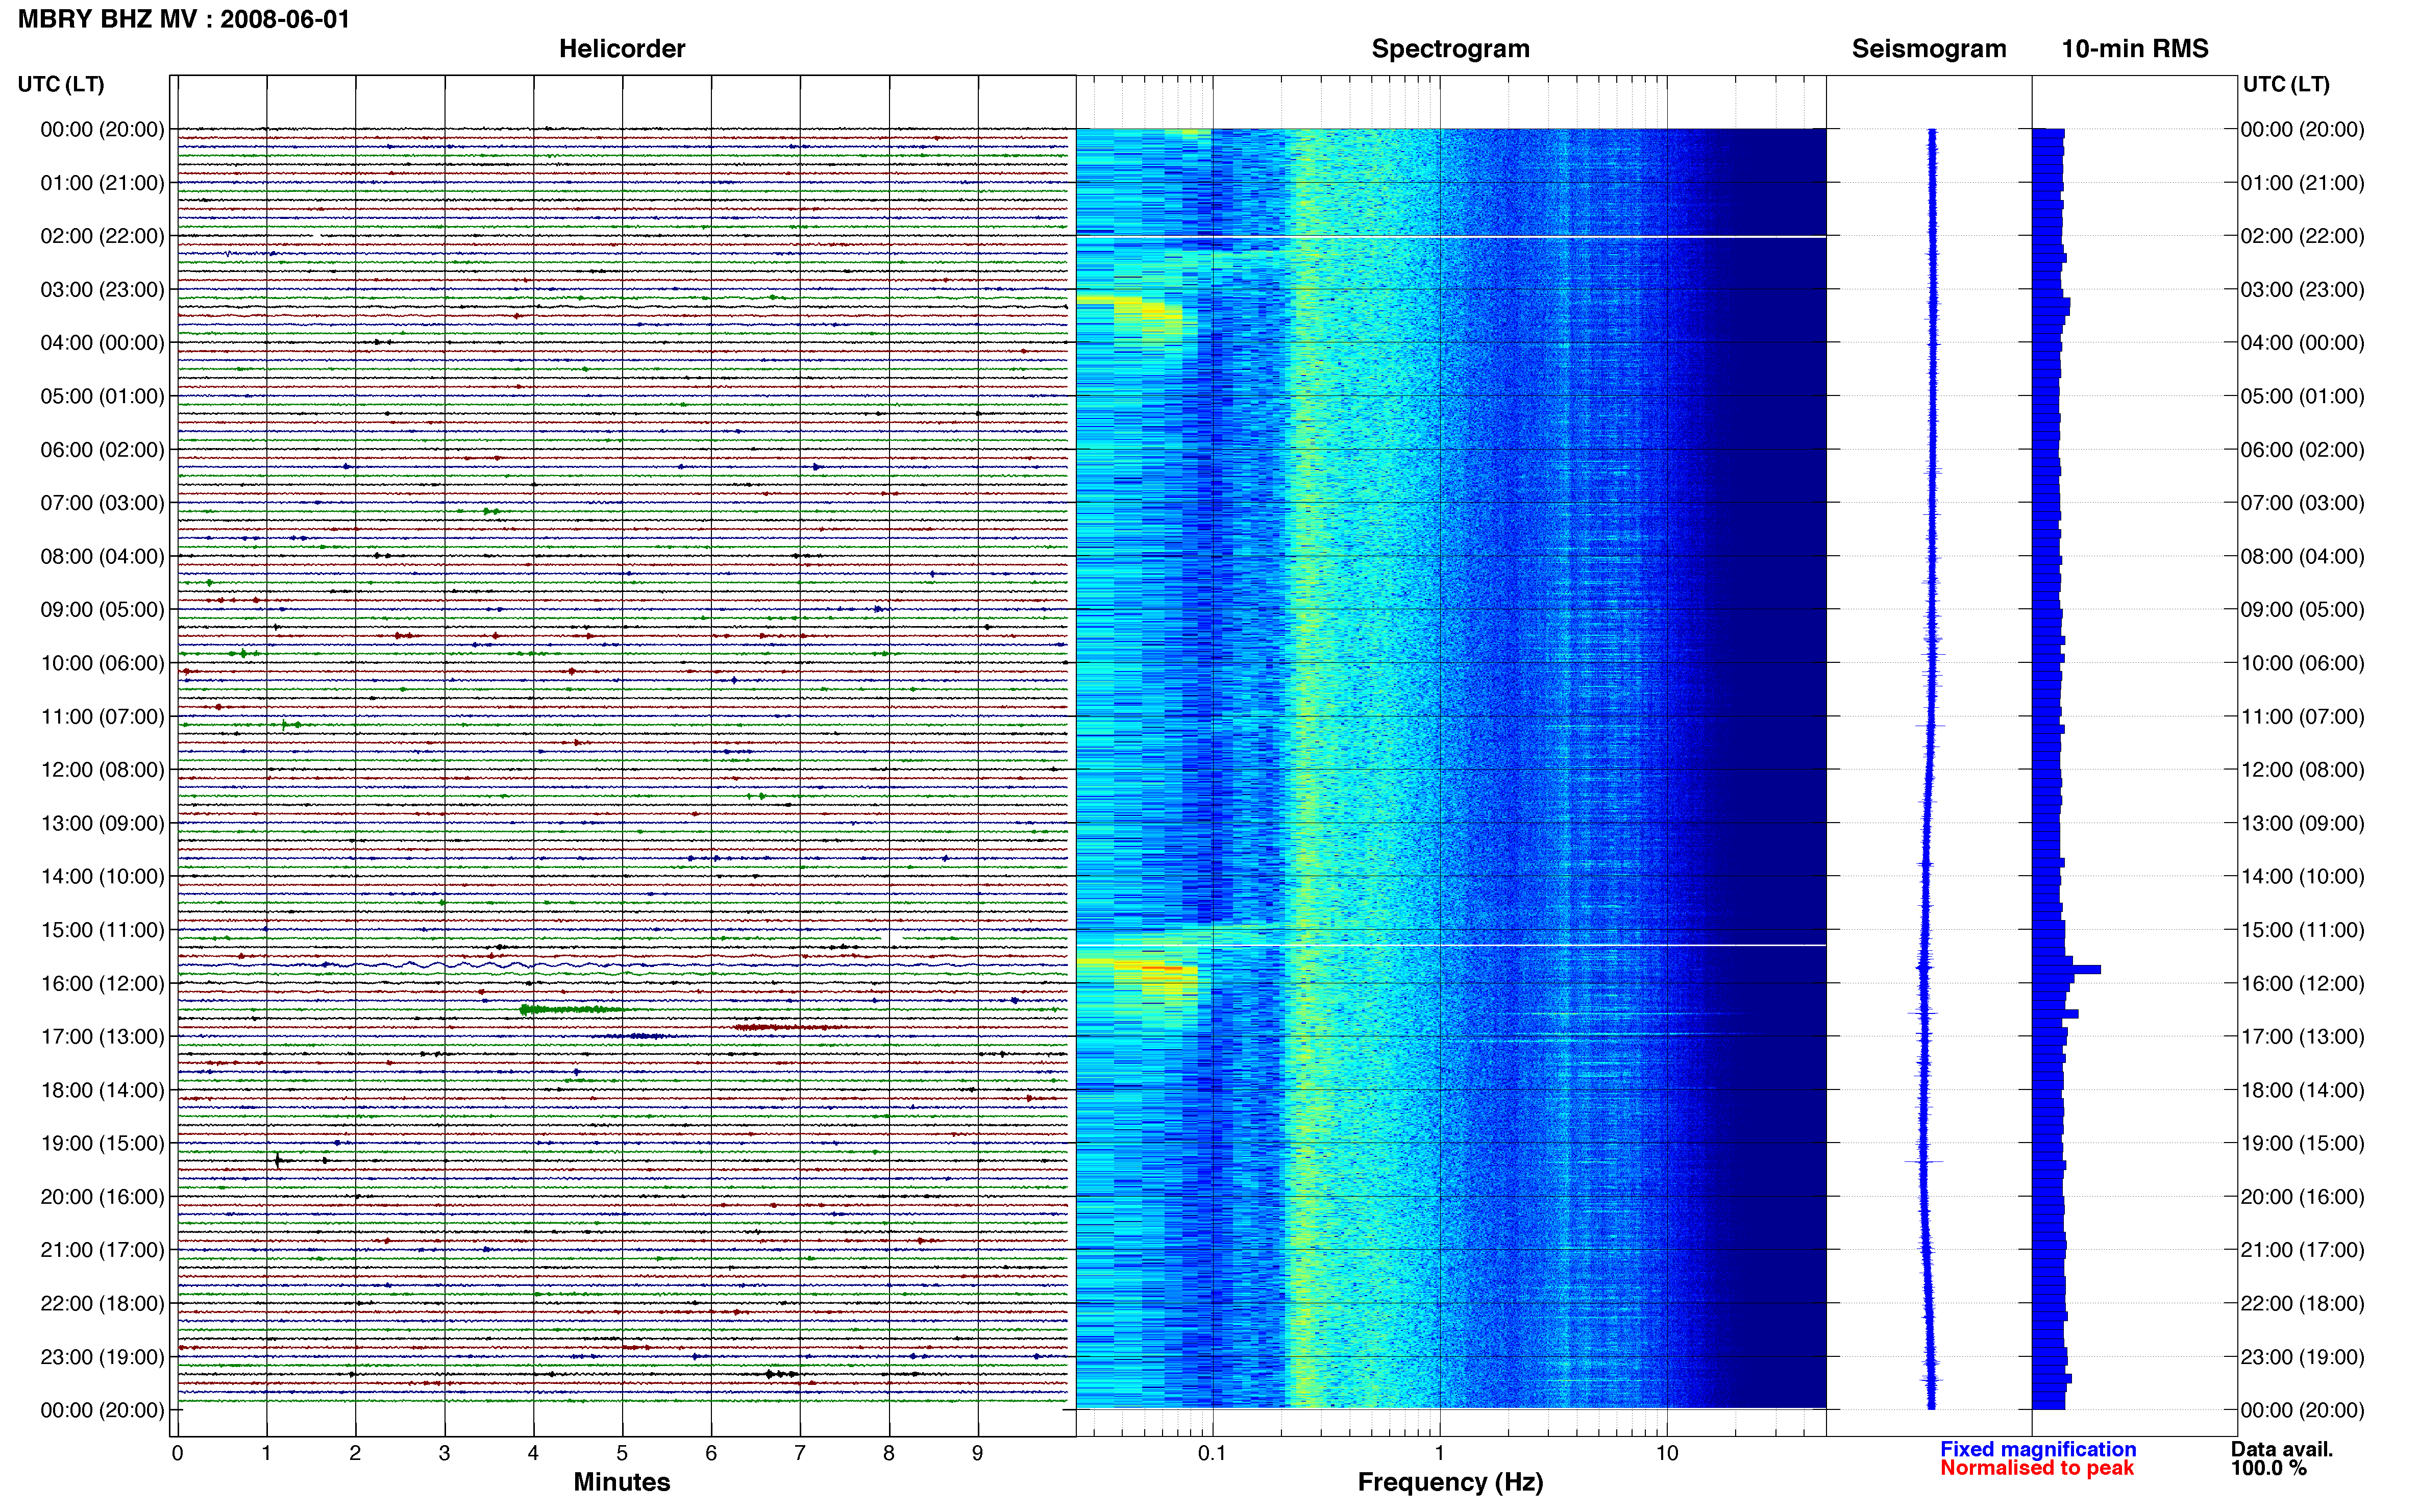This screenshot has width=2419, height=1512.
Task: Select the 'Helicorder' panel heading
Action: 621,49
